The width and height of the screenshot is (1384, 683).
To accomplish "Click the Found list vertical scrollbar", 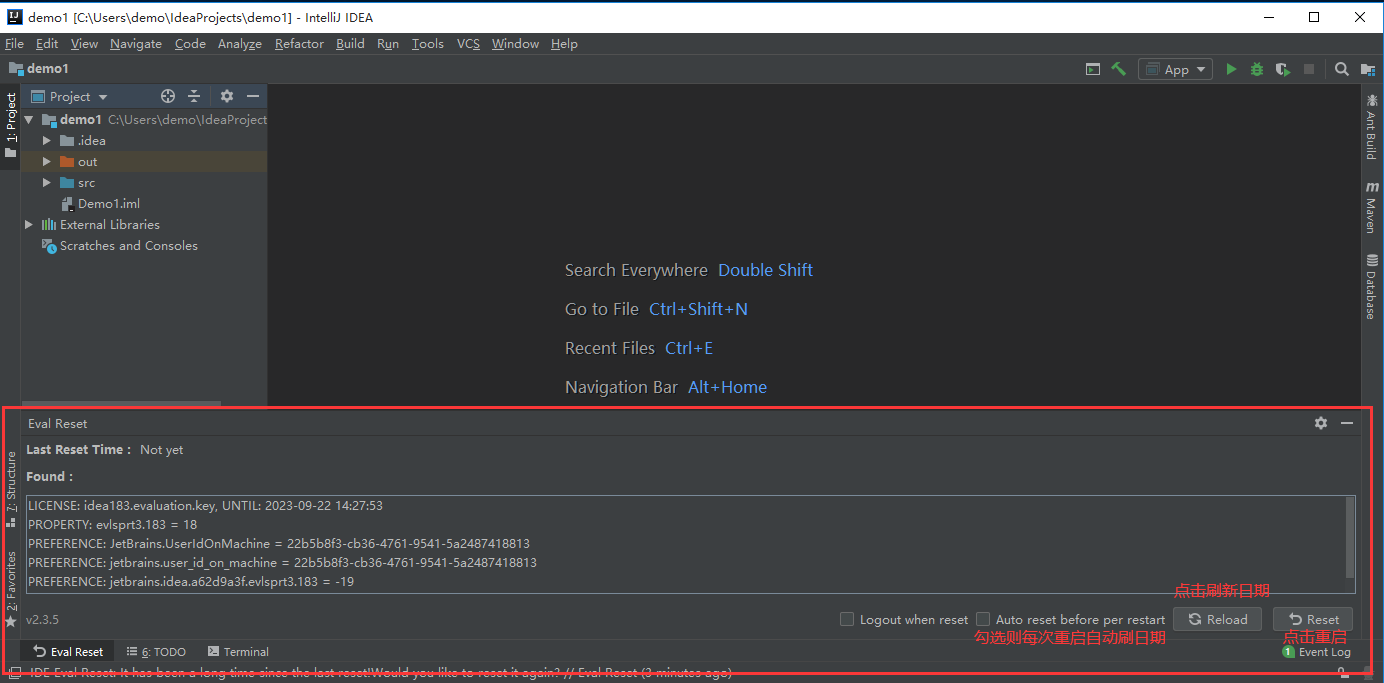I will pos(1350,537).
